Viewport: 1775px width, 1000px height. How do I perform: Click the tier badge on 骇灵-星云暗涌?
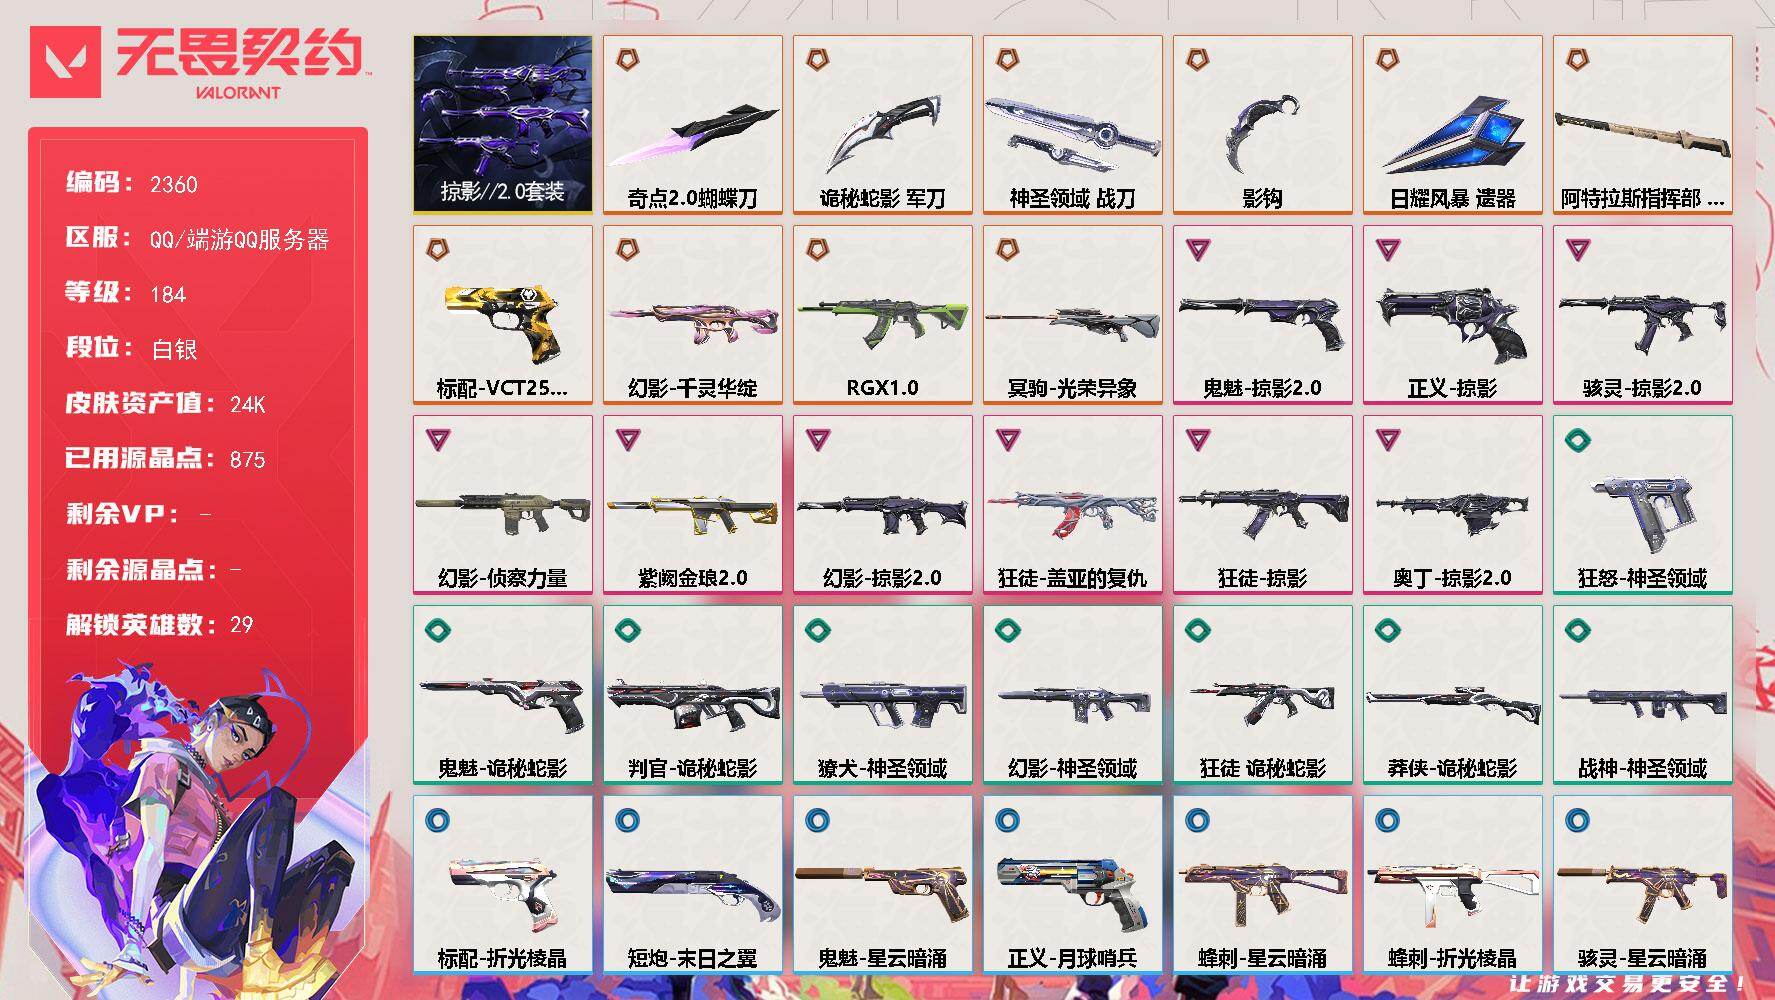click(x=1578, y=821)
